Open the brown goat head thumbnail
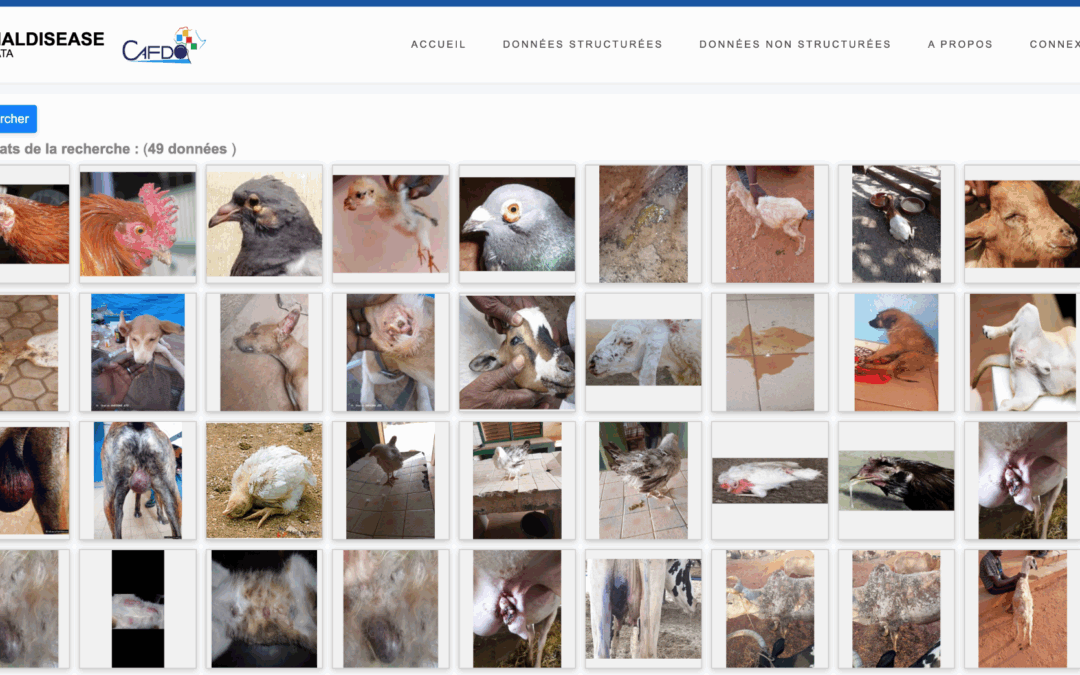 coord(1022,224)
